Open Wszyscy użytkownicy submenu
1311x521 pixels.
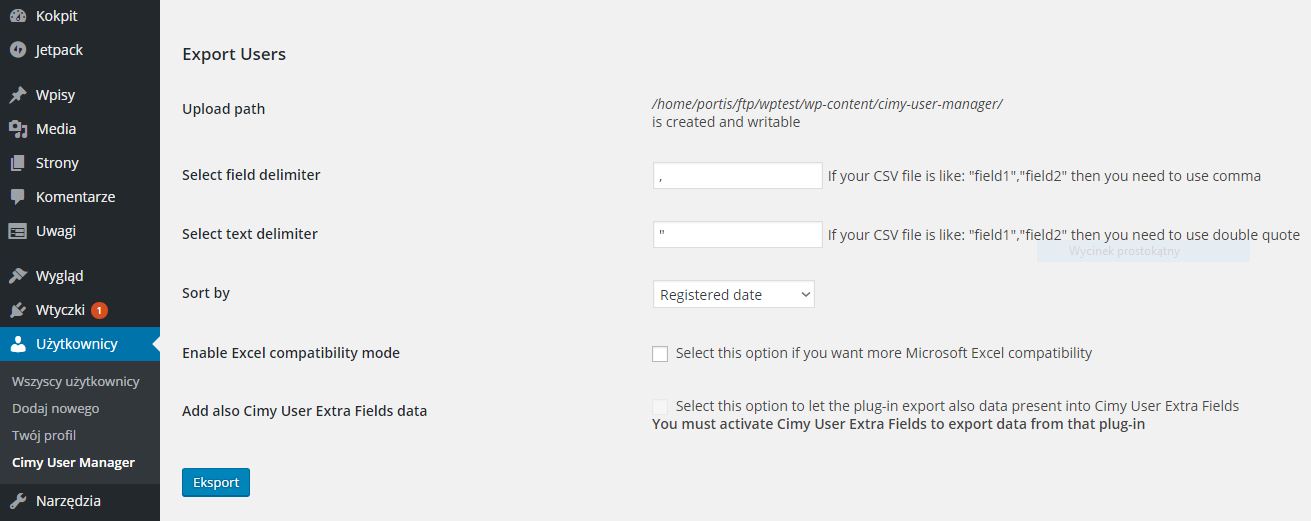click(x=76, y=382)
